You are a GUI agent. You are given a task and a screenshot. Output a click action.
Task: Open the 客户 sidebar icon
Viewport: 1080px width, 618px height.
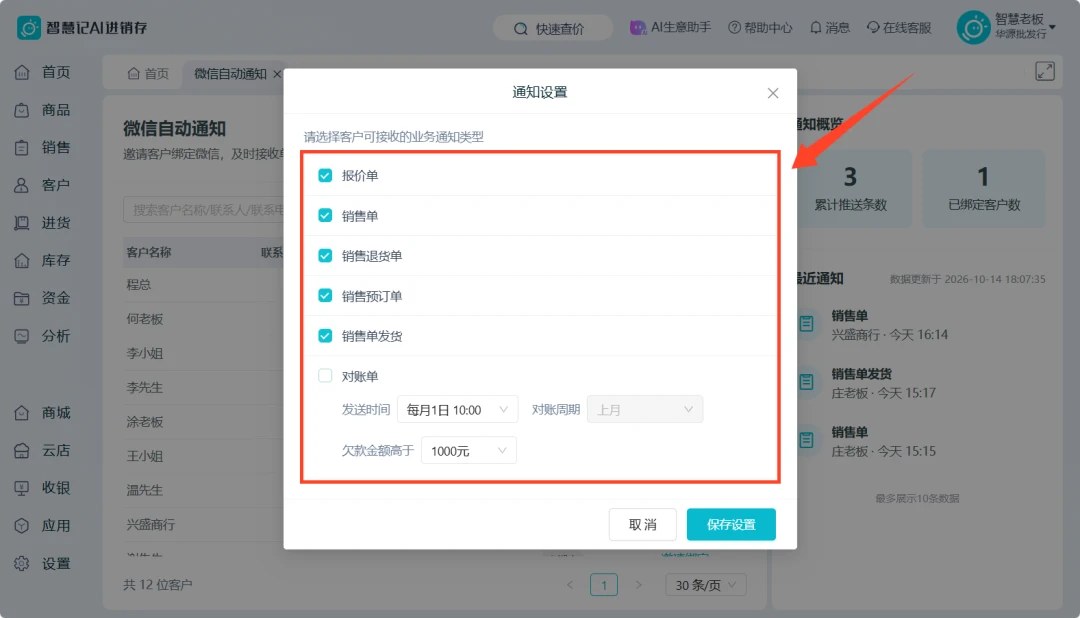tap(22, 185)
